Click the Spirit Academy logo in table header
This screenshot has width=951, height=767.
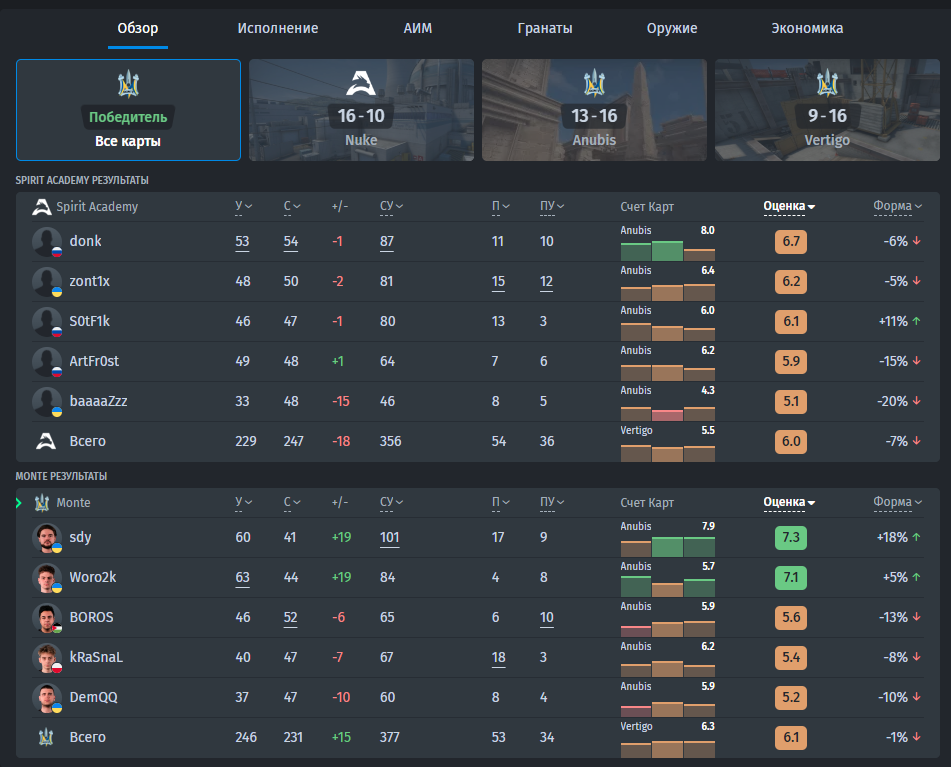pyautogui.click(x=42, y=207)
